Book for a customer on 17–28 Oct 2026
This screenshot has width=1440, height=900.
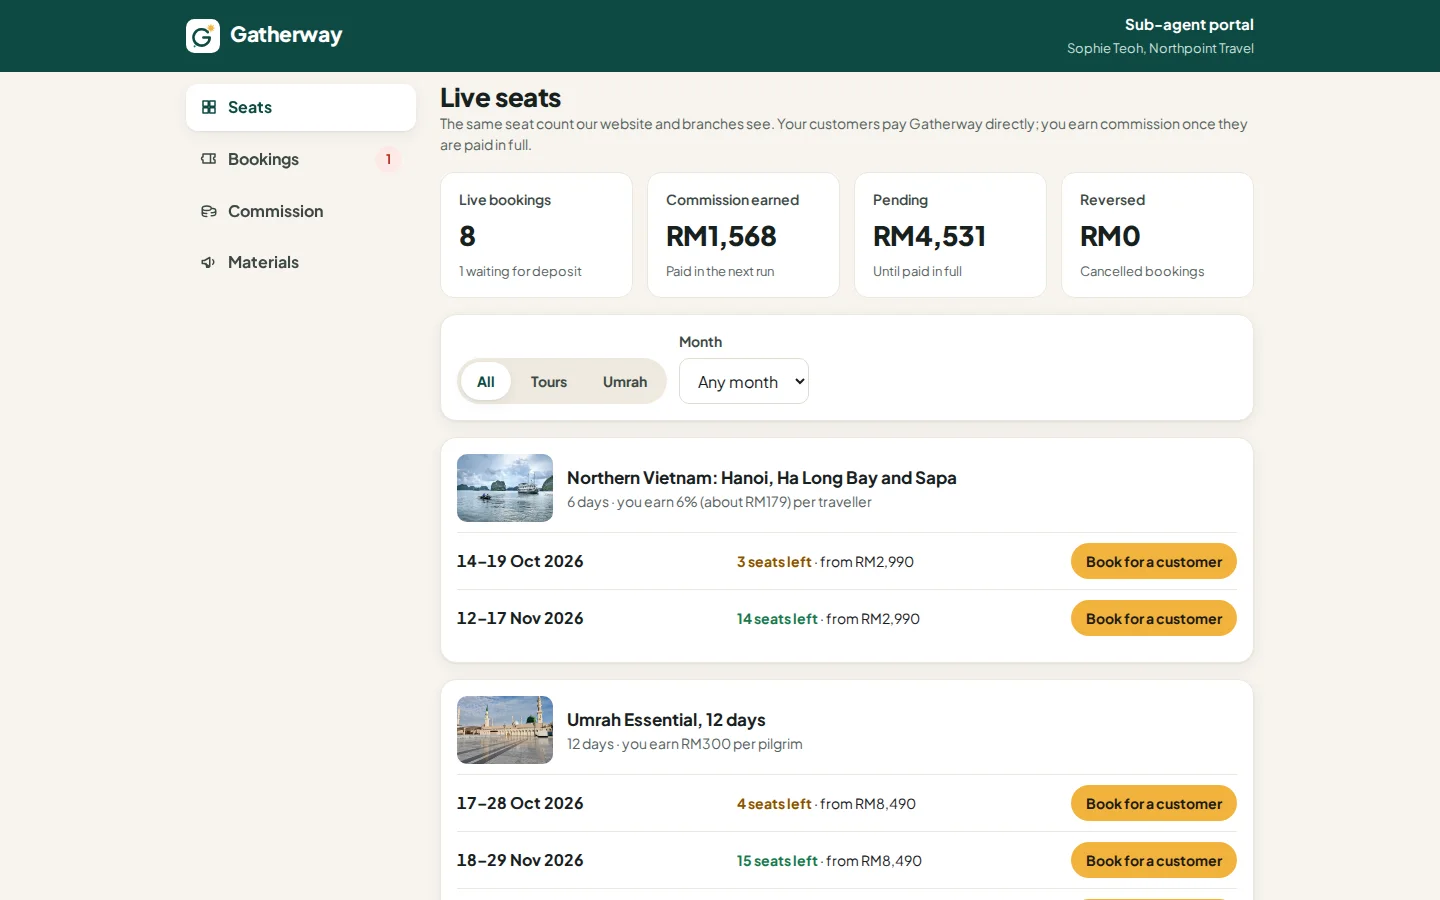[x=1154, y=803]
